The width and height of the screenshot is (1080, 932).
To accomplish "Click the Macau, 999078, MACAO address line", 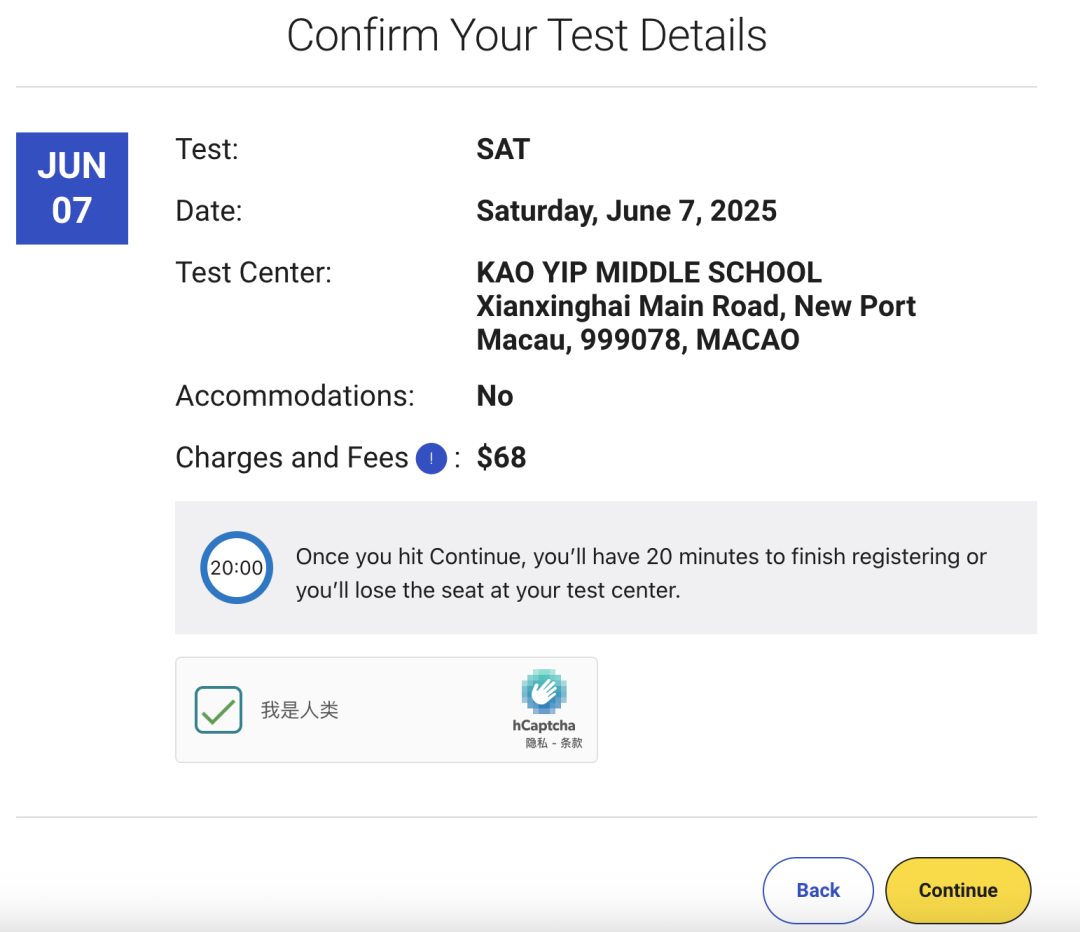I will coord(638,340).
